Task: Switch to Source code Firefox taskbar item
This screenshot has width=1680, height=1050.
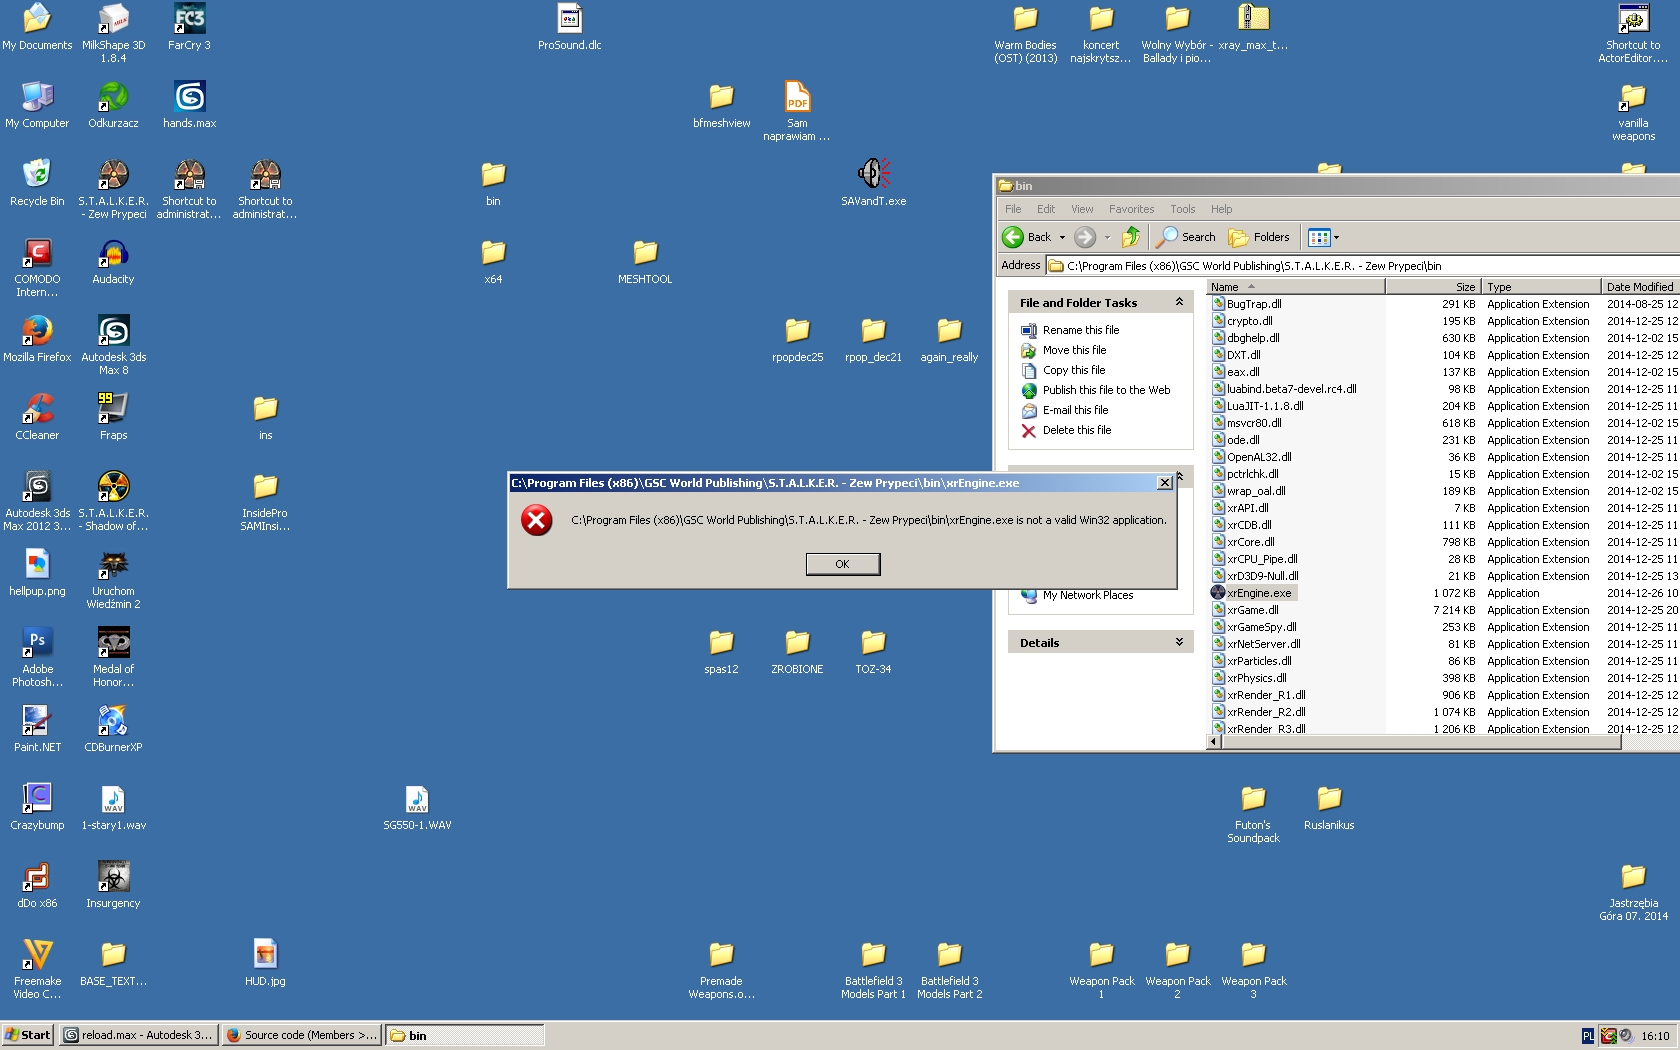Action: [301, 1035]
